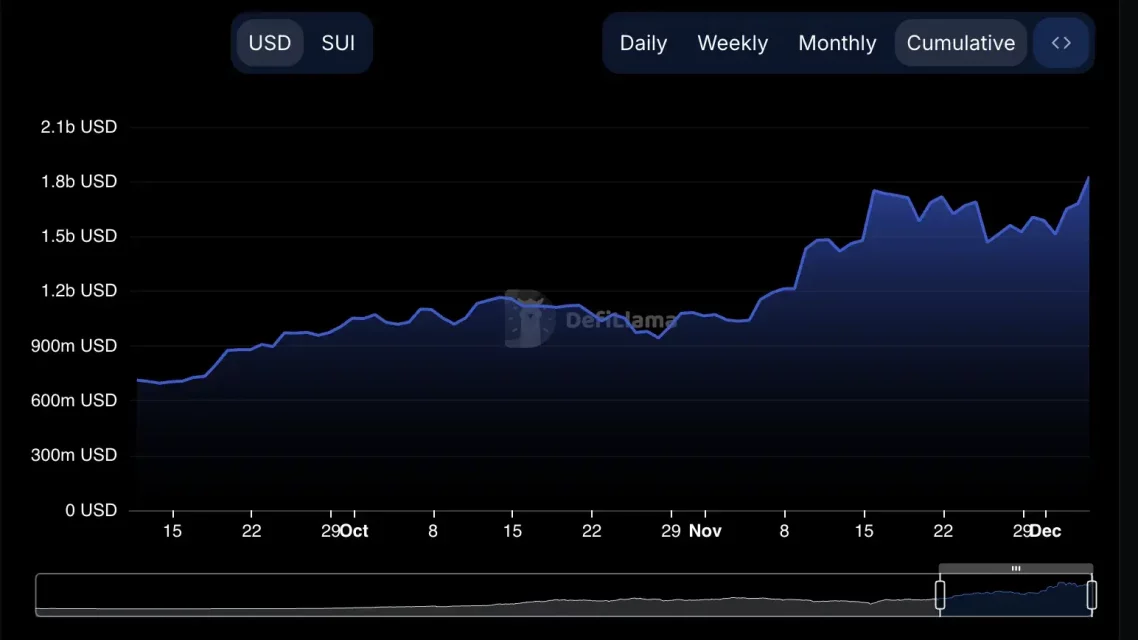Click the right range-selector handle
The height and width of the screenshot is (640, 1138).
pyautogui.click(x=1090, y=592)
